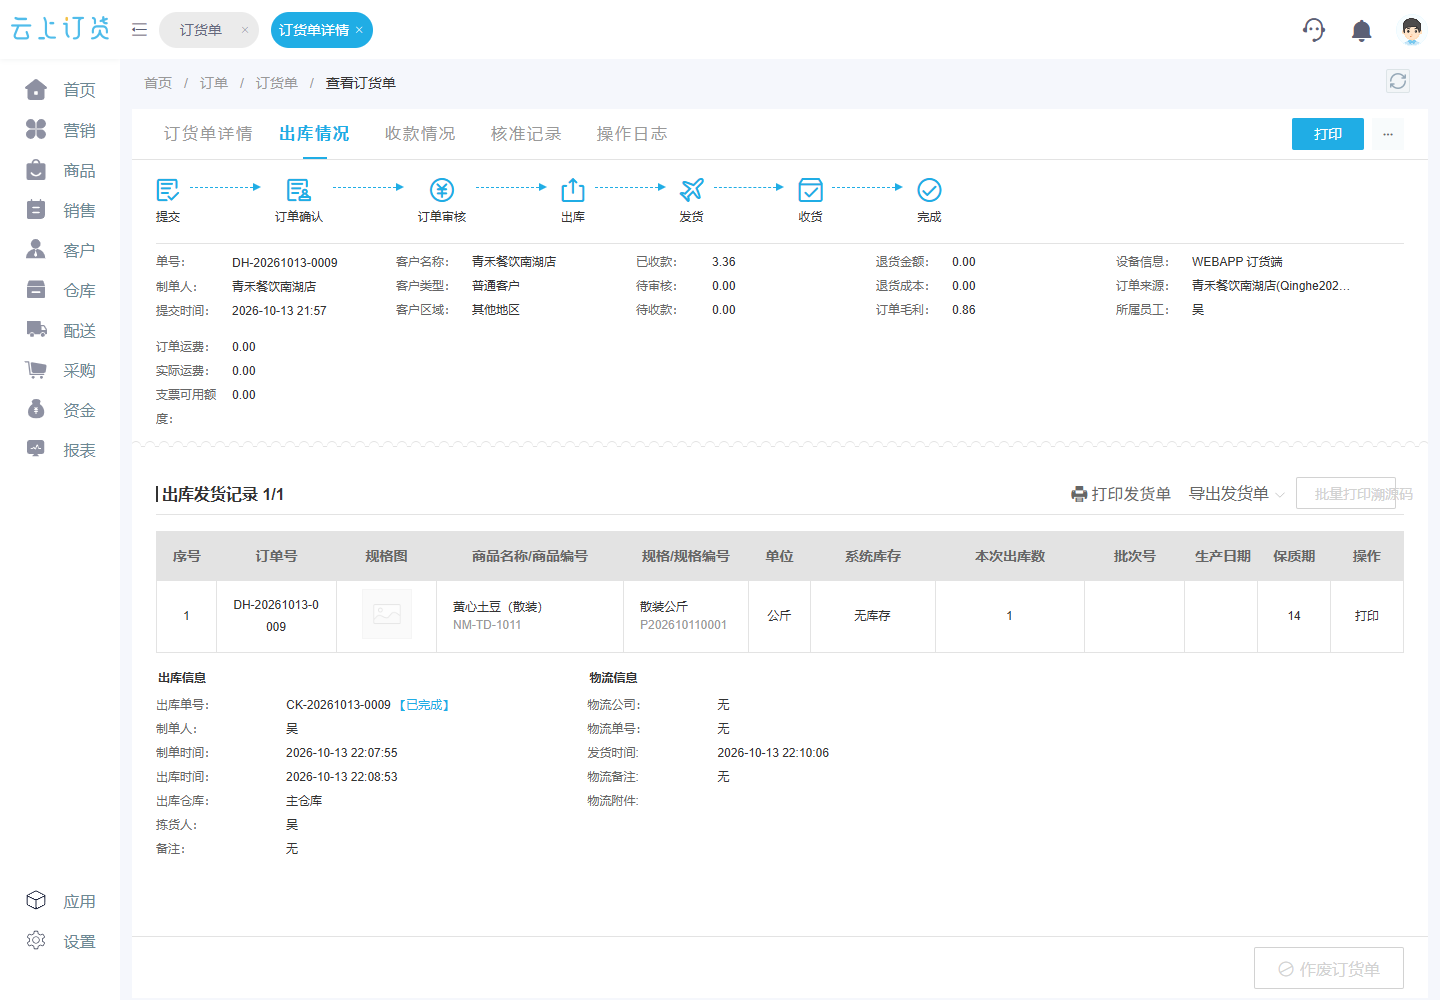Open the notifications bell
The height and width of the screenshot is (1000, 1440).
pyautogui.click(x=1361, y=31)
